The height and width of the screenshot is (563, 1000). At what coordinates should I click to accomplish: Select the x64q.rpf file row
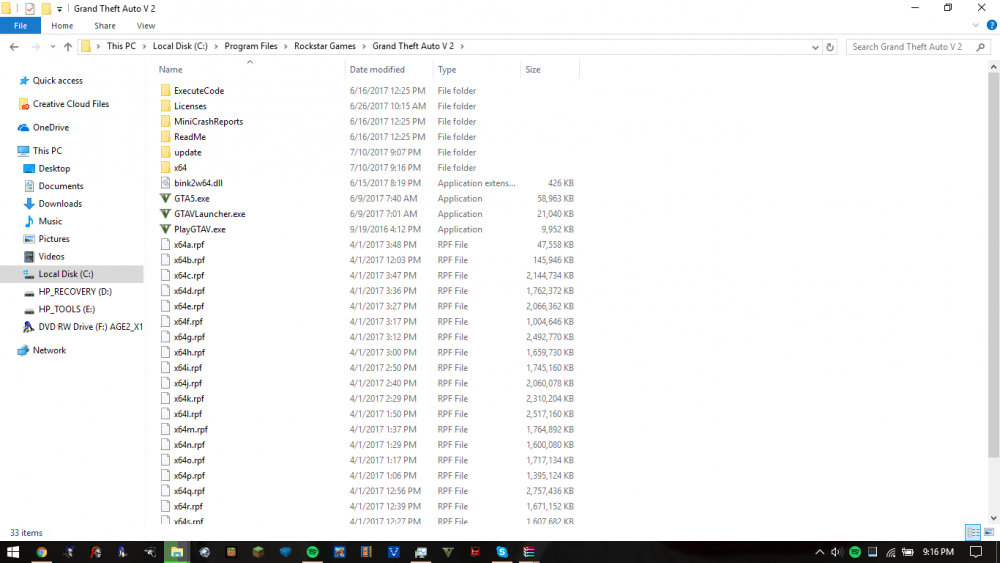coord(367,491)
